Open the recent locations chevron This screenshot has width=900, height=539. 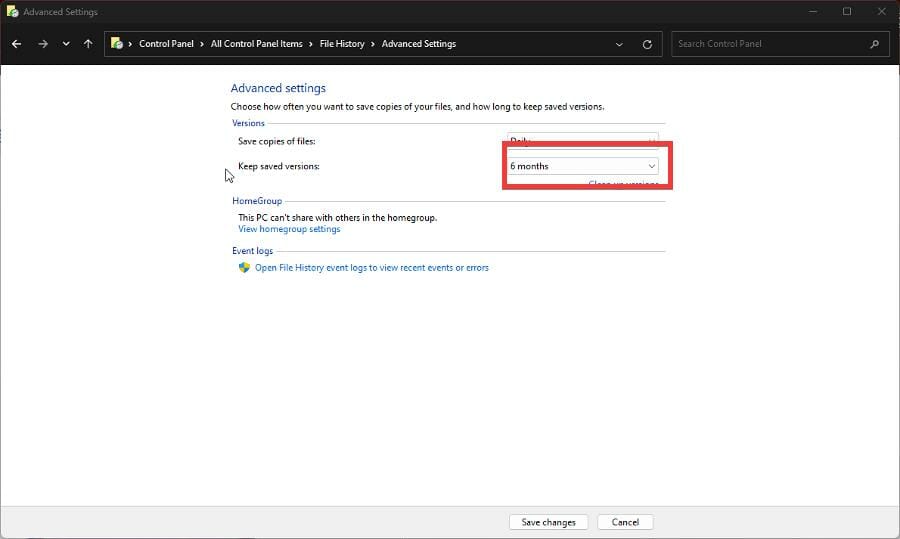pyautogui.click(x=66, y=44)
